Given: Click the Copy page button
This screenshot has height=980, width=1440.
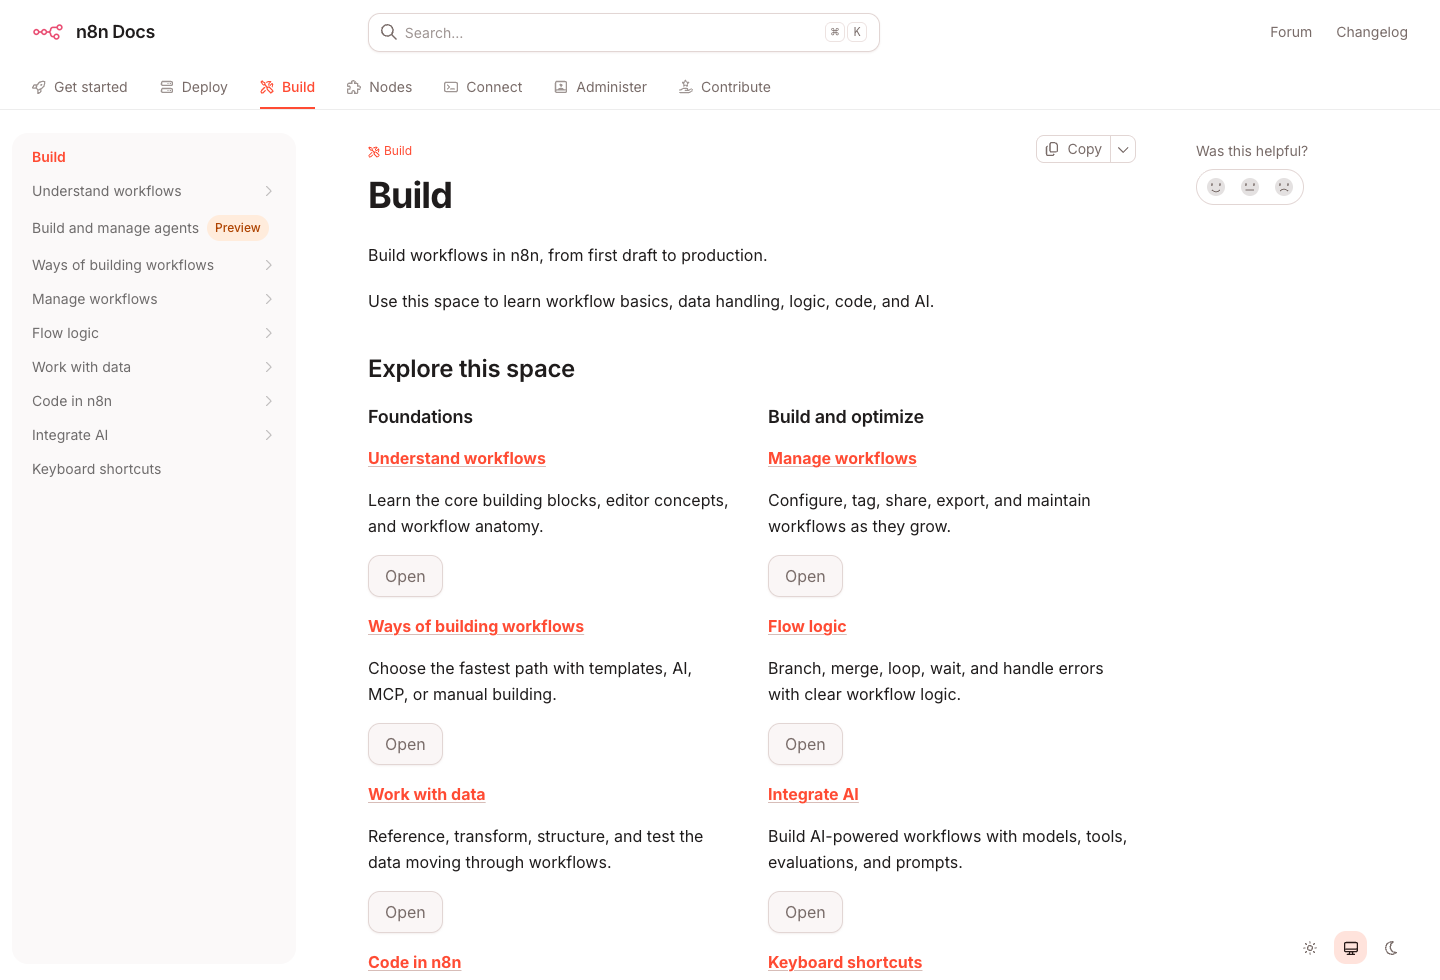Looking at the screenshot, I should click(x=1074, y=149).
